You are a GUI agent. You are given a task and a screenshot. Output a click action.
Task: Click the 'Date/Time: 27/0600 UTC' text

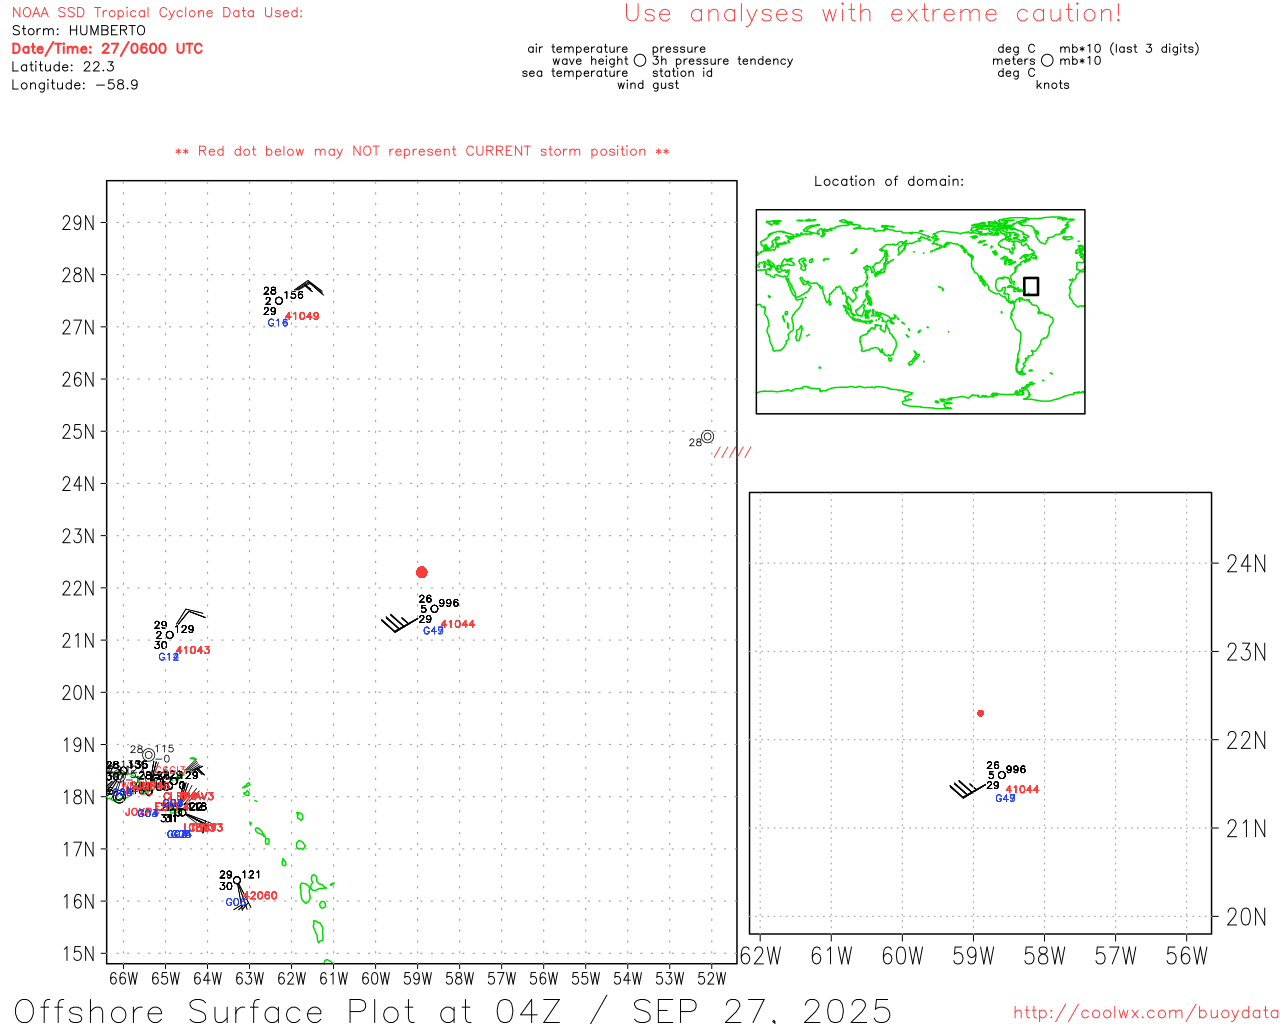(107, 49)
